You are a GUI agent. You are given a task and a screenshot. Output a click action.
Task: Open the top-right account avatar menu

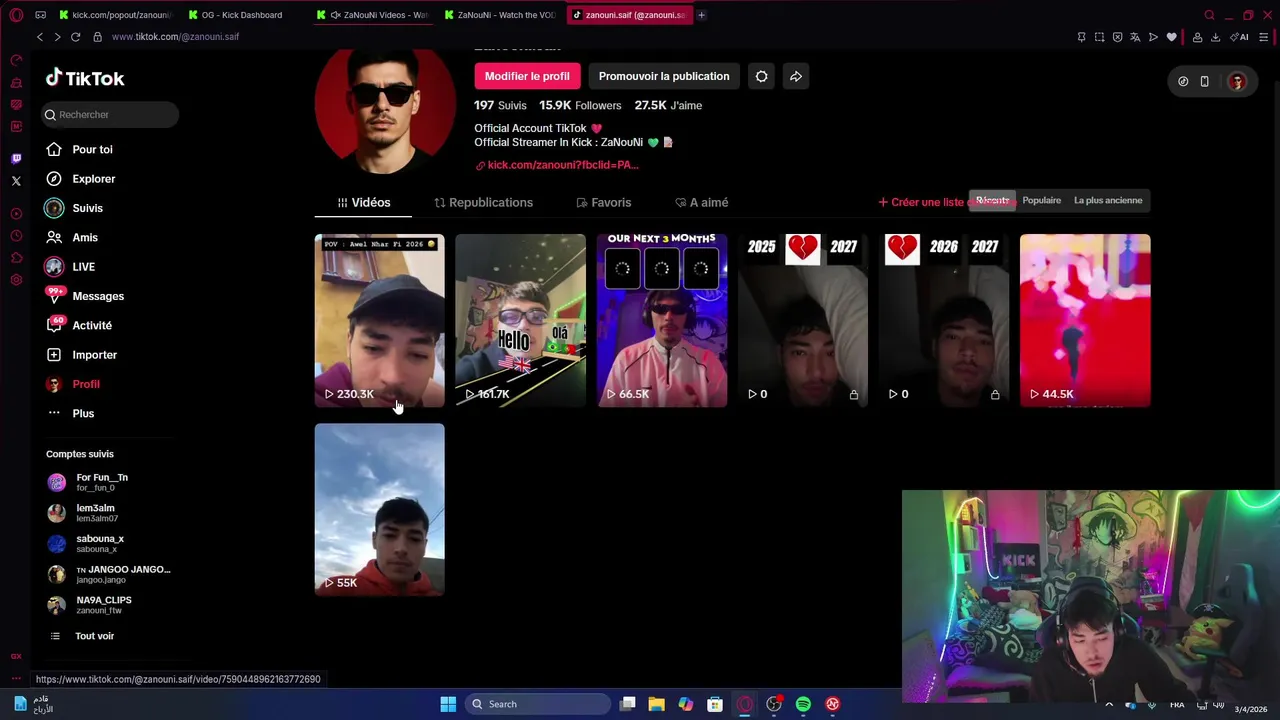(1237, 82)
